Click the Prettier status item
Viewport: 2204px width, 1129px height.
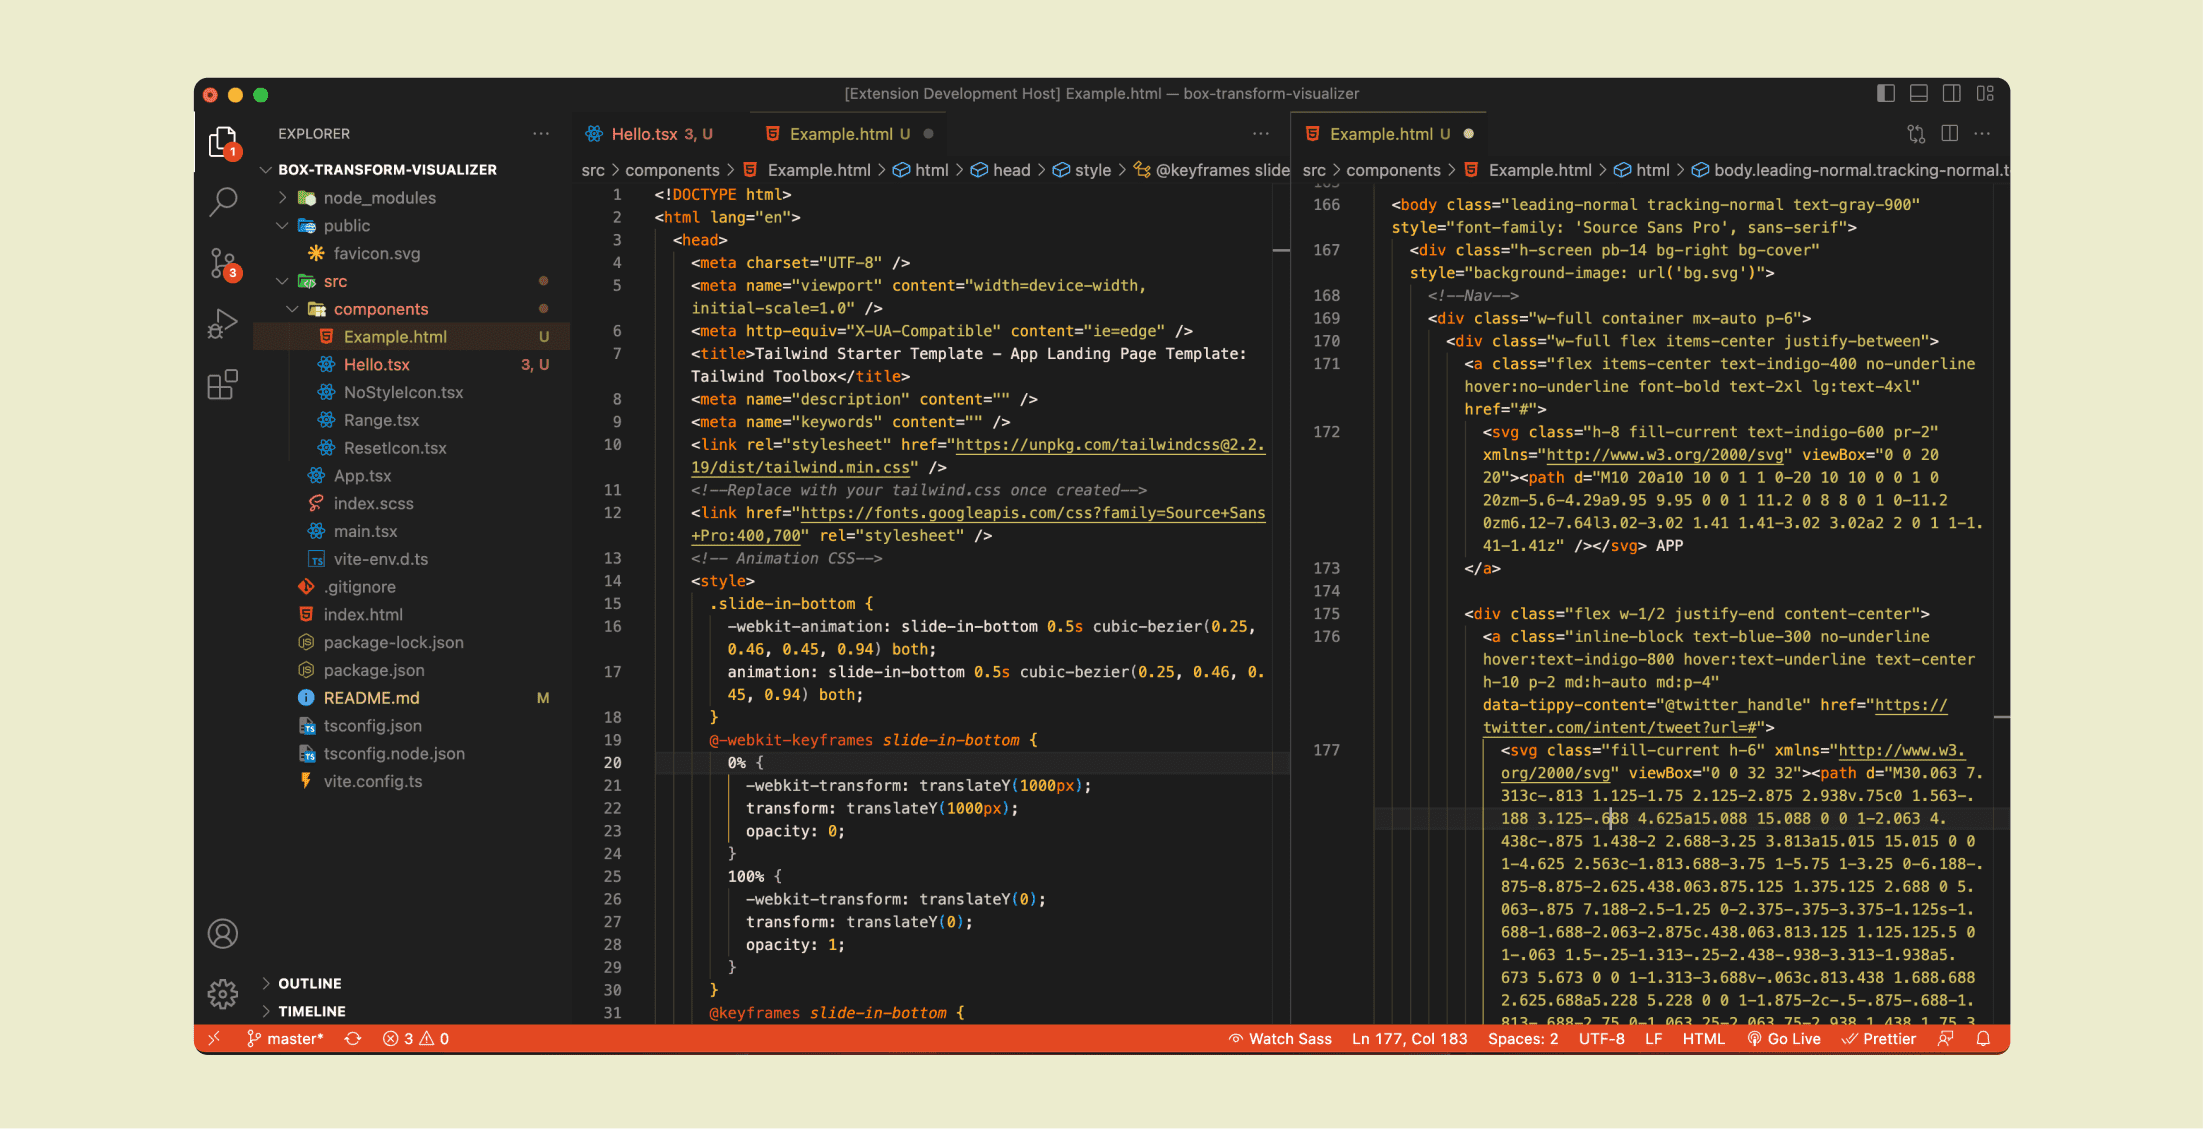[1879, 1039]
